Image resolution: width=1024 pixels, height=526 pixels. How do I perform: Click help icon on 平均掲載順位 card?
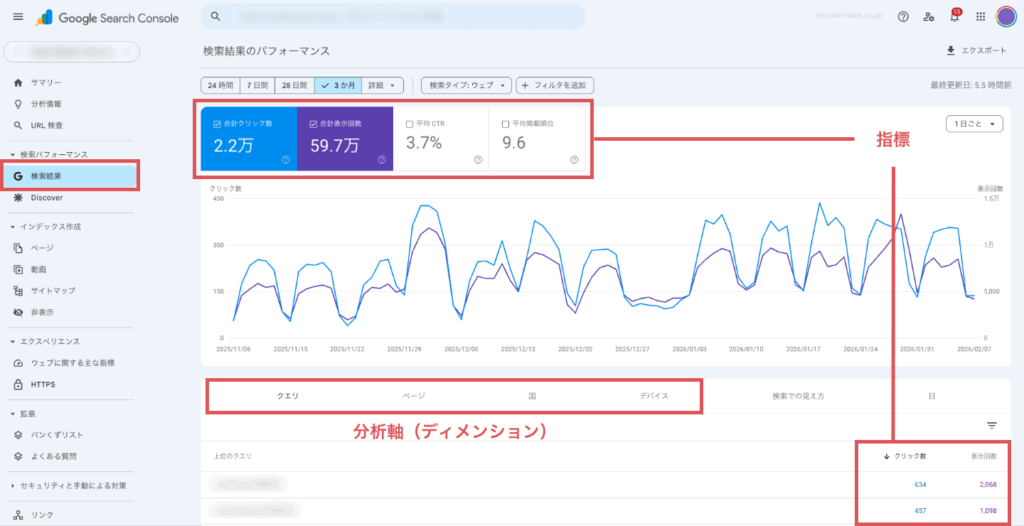[x=574, y=159]
